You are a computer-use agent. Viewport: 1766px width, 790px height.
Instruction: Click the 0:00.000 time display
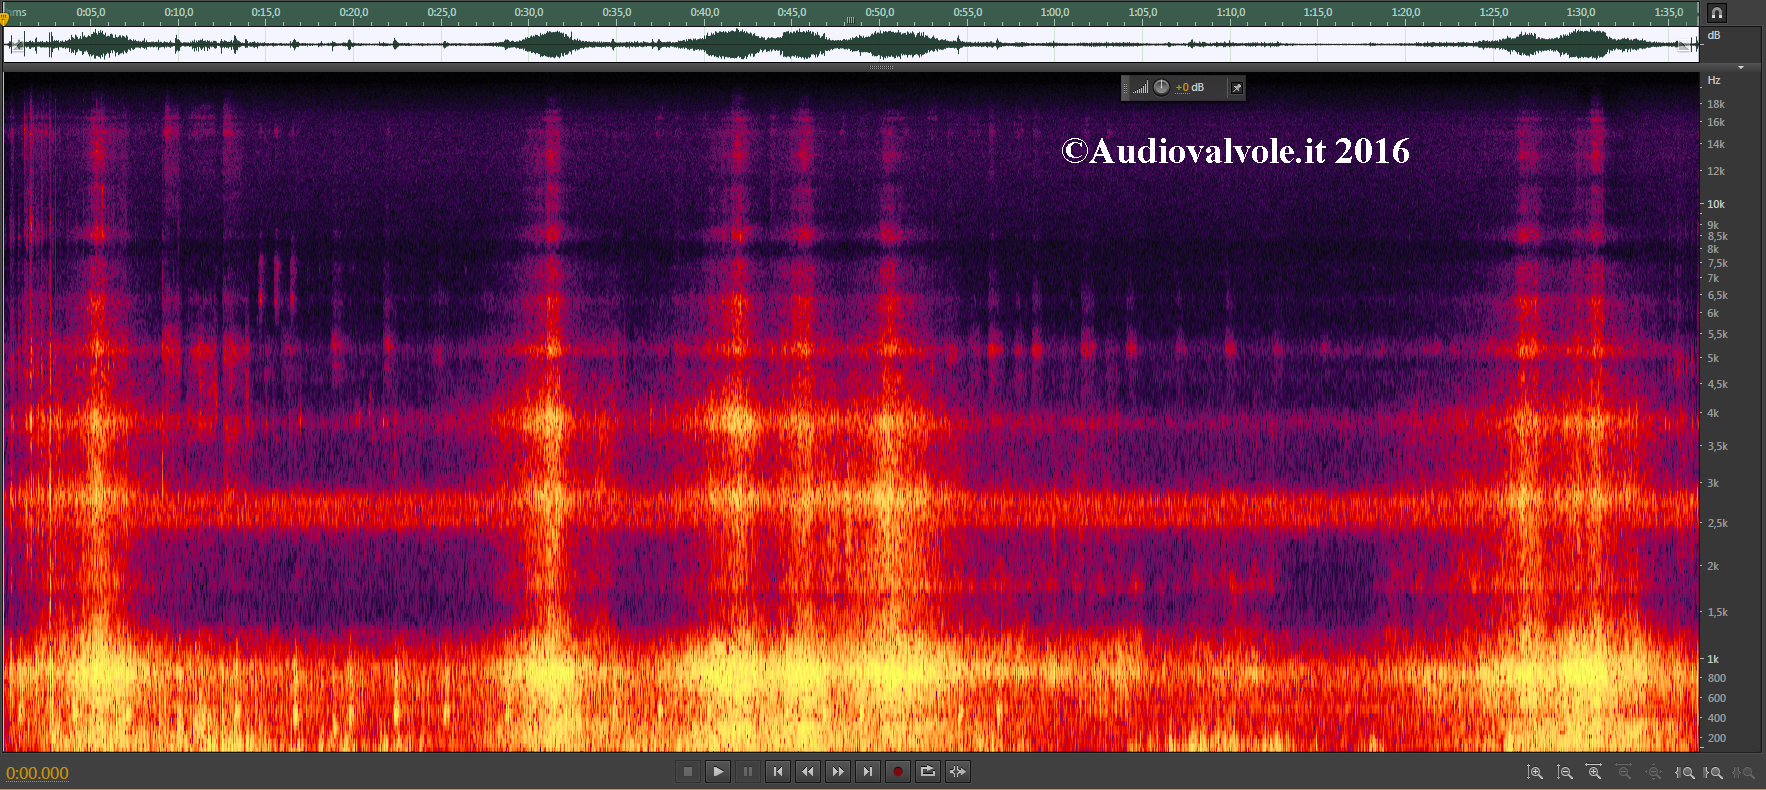(38, 773)
